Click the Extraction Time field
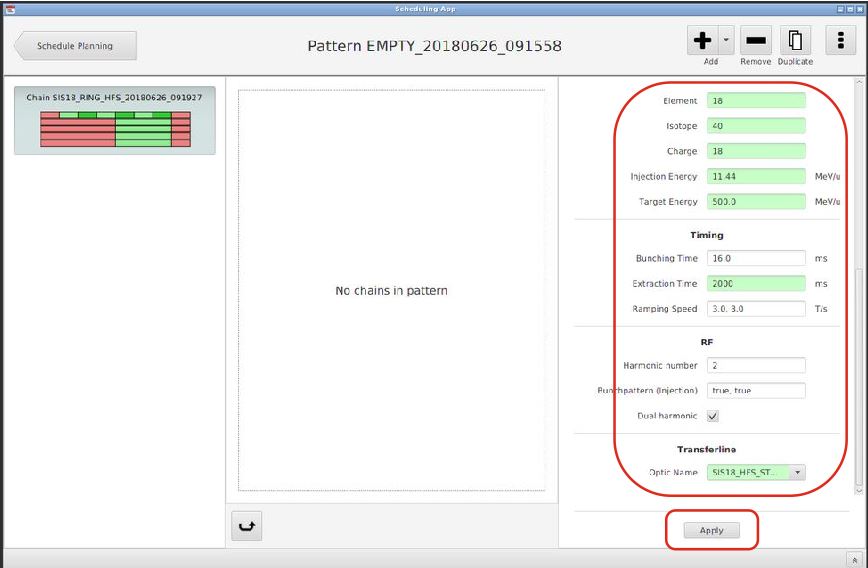 tap(755, 284)
